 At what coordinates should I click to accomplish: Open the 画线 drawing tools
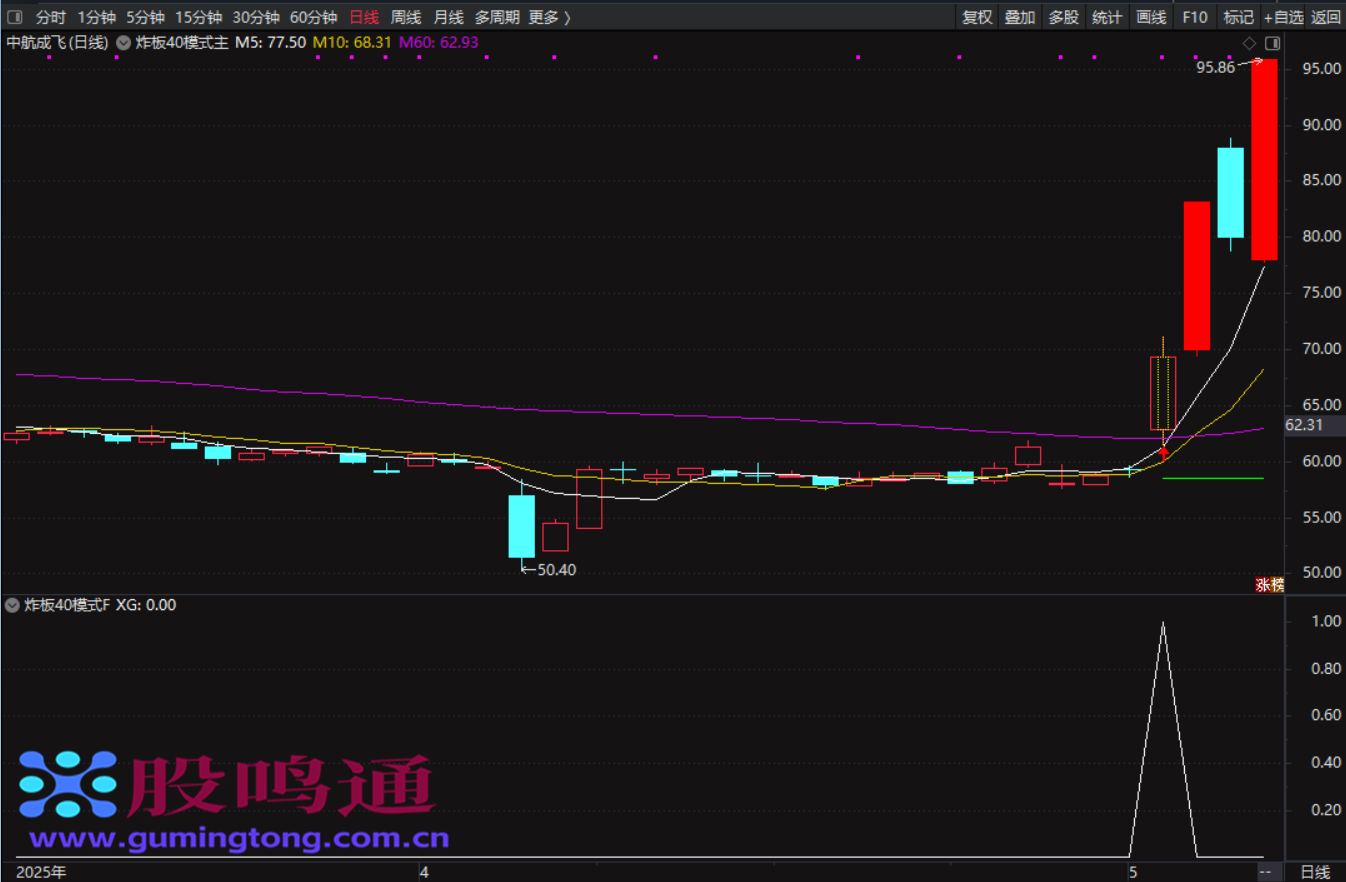[x=1152, y=17]
